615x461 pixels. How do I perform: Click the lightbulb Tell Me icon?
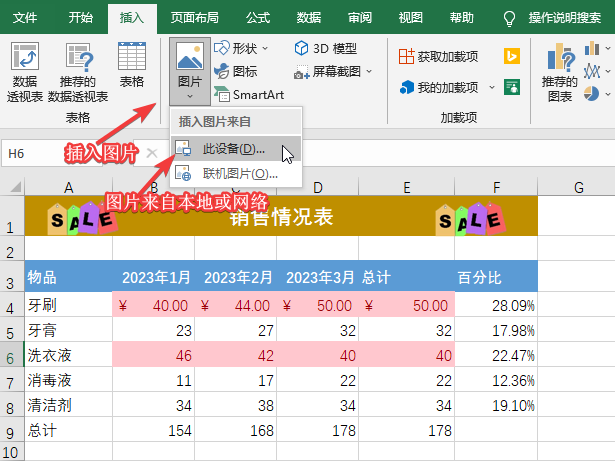pos(509,18)
